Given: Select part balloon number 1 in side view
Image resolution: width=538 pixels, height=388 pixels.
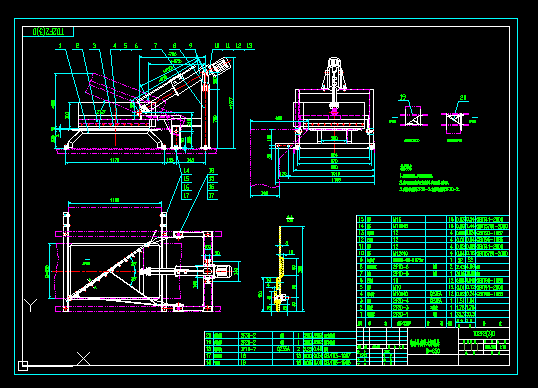Looking at the screenshot, I should [x=60, y=45].
